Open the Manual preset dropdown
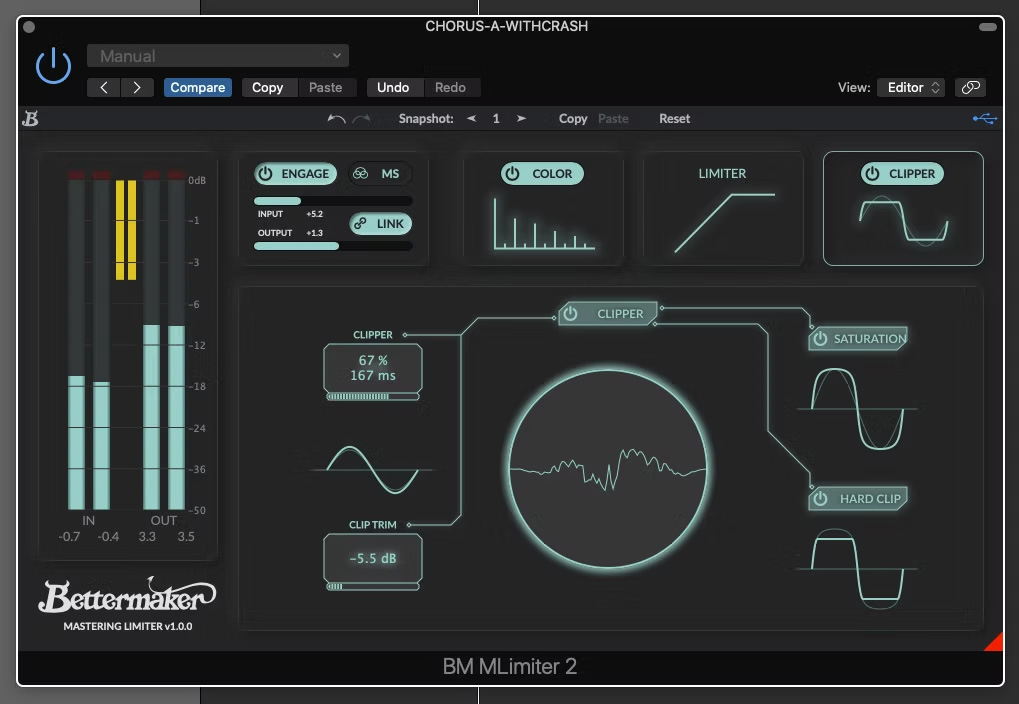1019x704 pixels. 218,56
